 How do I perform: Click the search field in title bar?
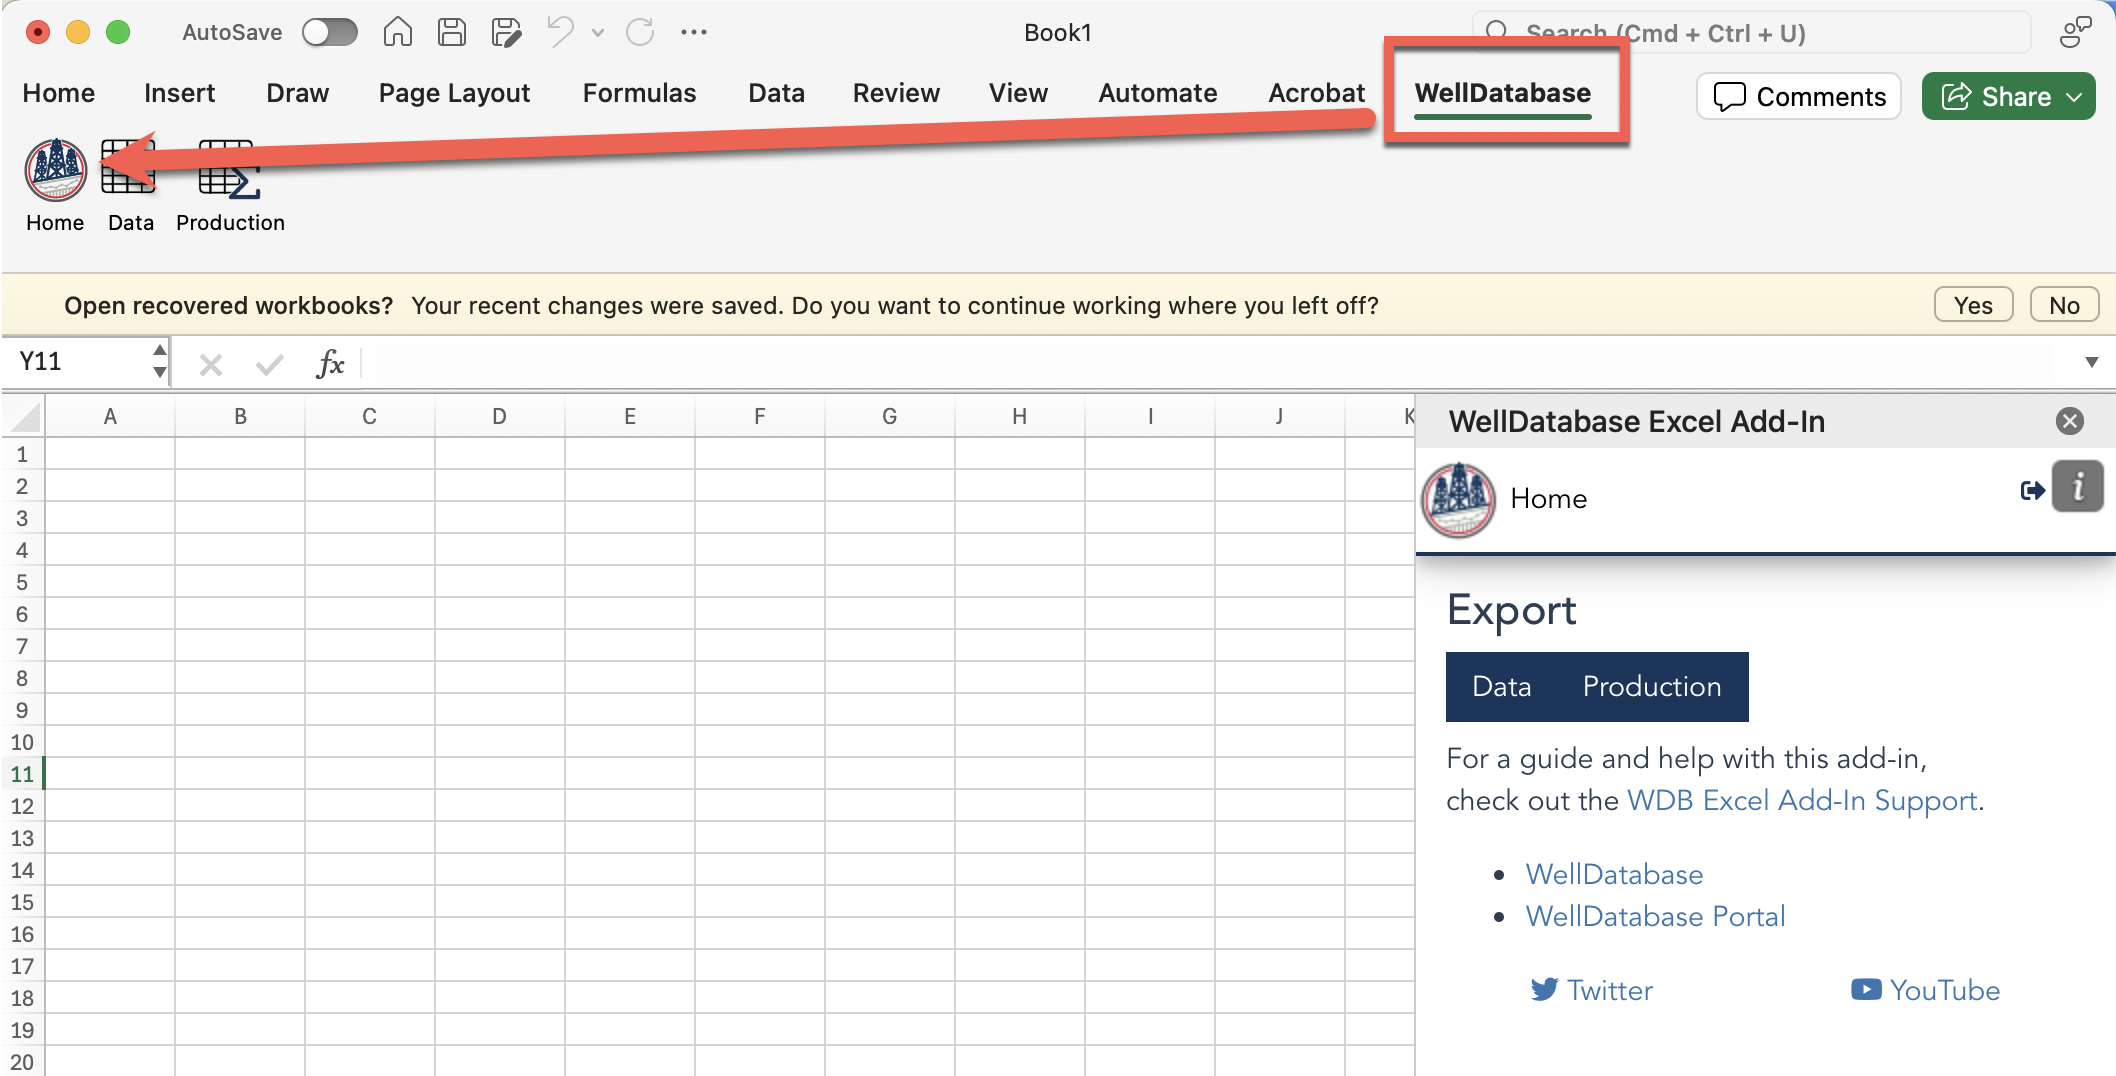(x=1751, y=33)
